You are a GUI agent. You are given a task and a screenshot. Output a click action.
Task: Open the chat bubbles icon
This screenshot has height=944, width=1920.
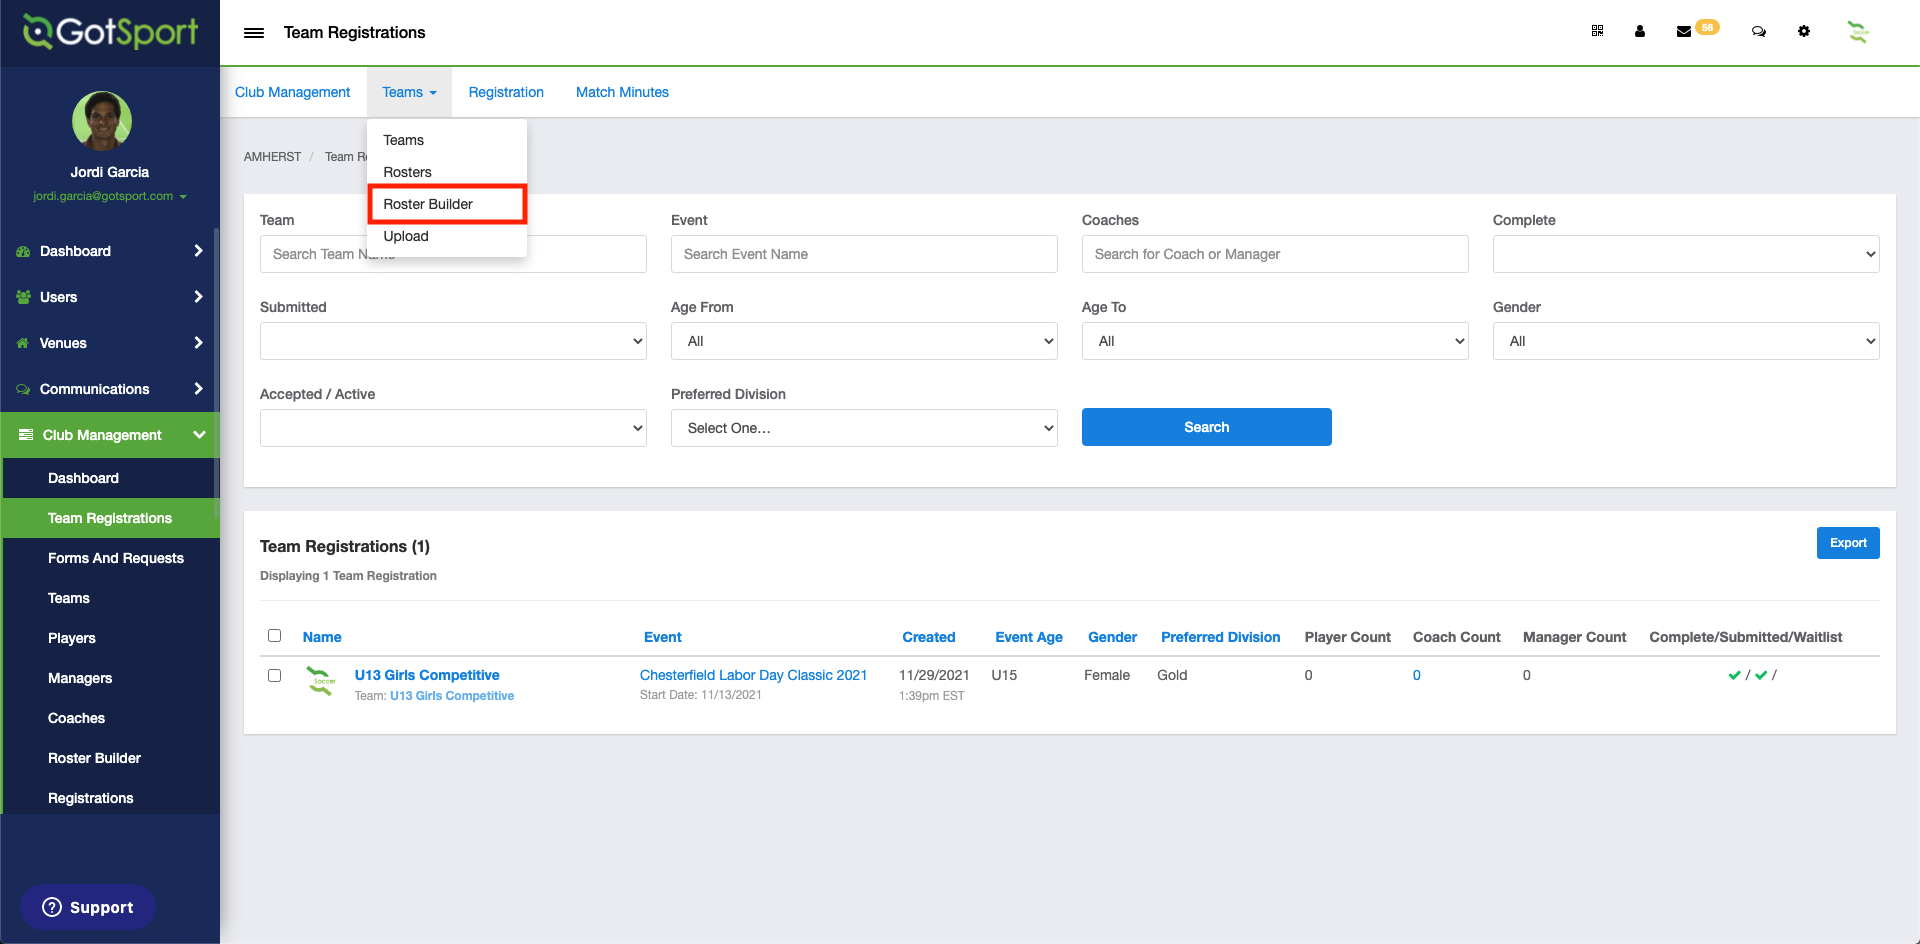[1759, 31]
